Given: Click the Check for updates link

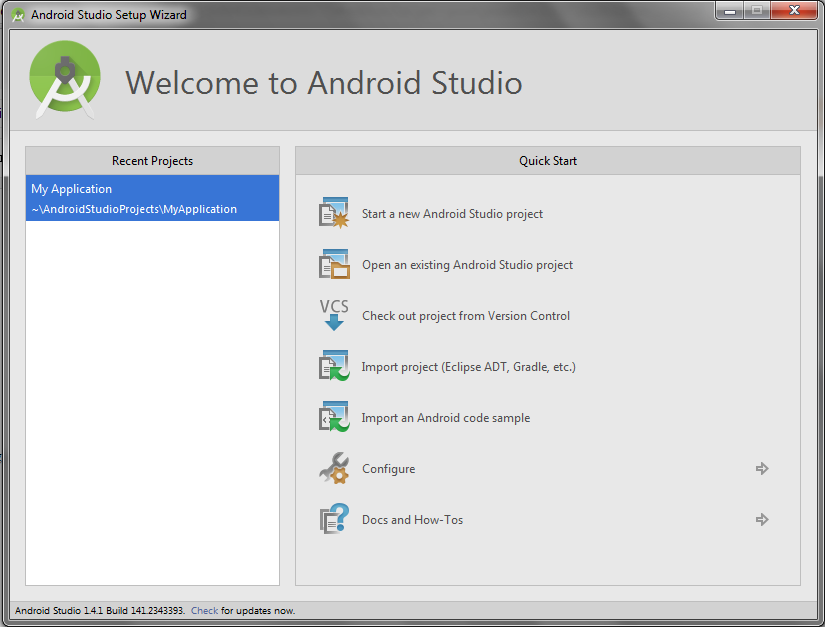Looking at the screenshot, I should pyautogui.click(x=204, y=610).
